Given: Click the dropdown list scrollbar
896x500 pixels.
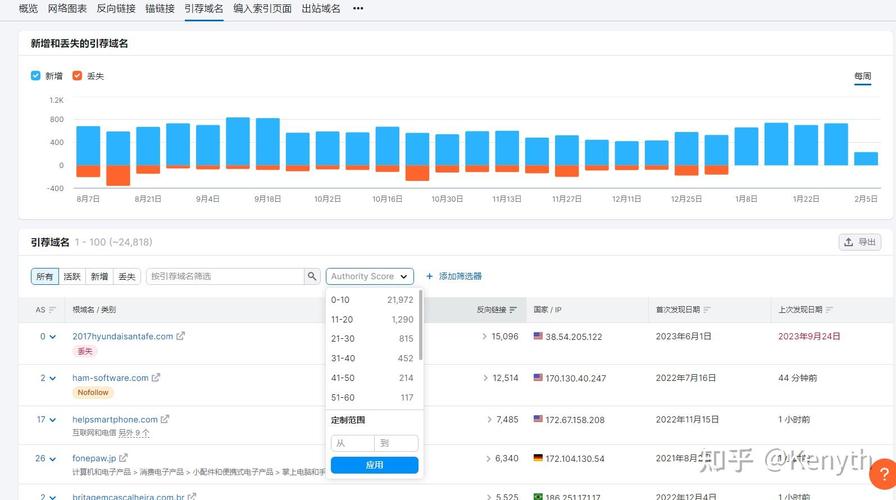Looking at the screenshot, I should (x=421, y=325).
